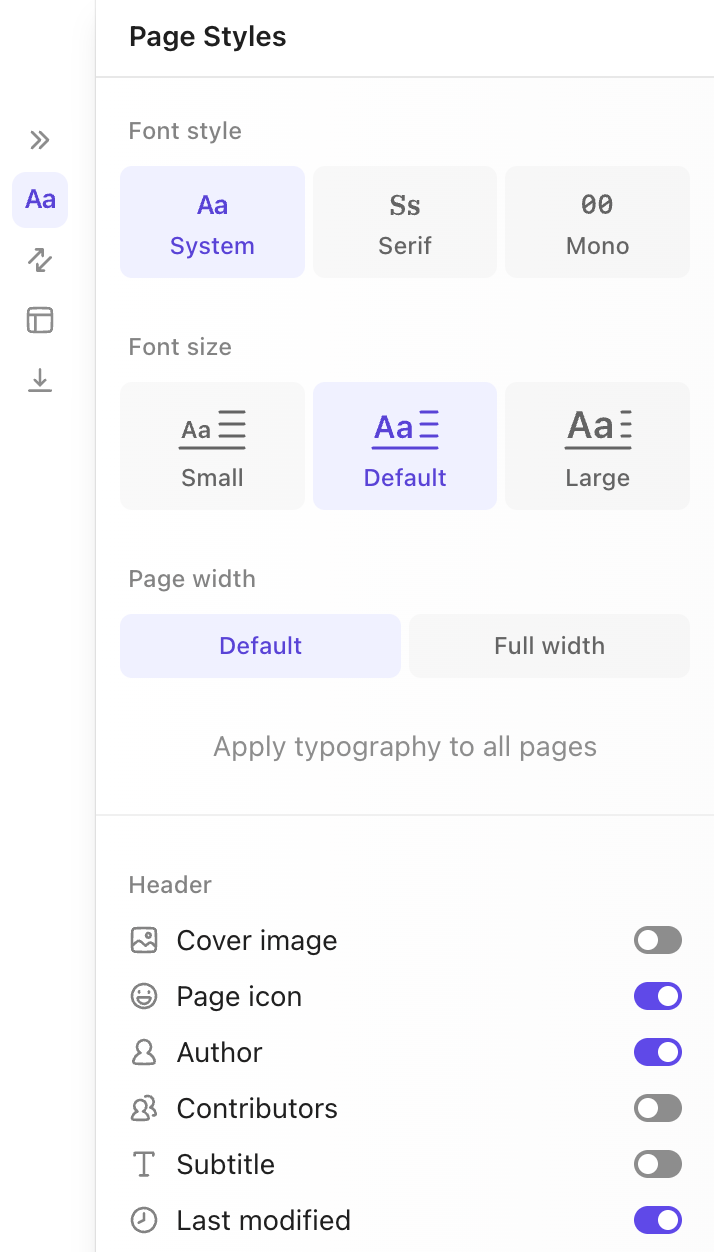Select the System font style option
Screen dimensions: 716x1252
coord(212,221)
